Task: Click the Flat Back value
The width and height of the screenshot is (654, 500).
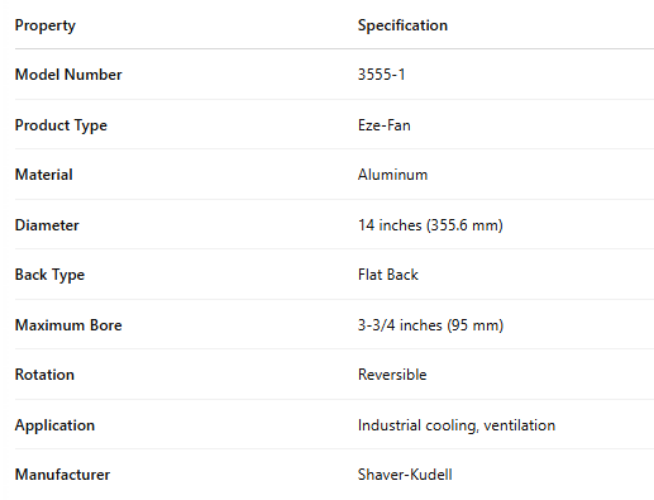Action: point(388,275)
